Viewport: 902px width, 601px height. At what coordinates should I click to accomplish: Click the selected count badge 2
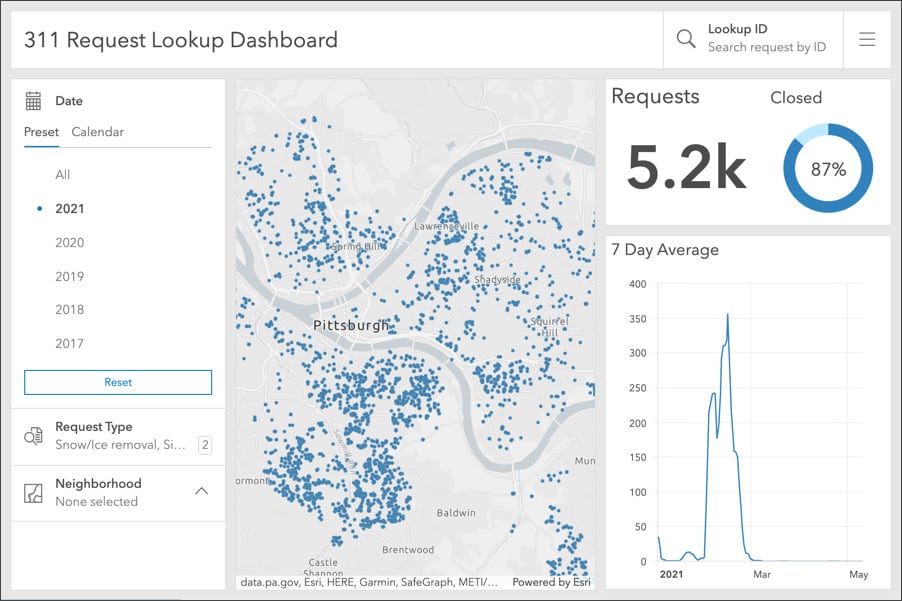[x=205, y=445]
